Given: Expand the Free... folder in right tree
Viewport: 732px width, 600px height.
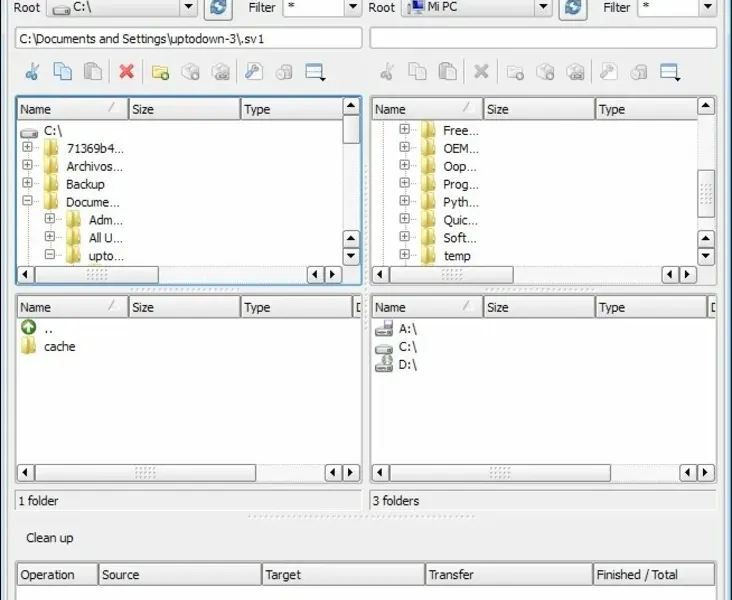Looking at the screenshot, I should [x=404, y=129].
